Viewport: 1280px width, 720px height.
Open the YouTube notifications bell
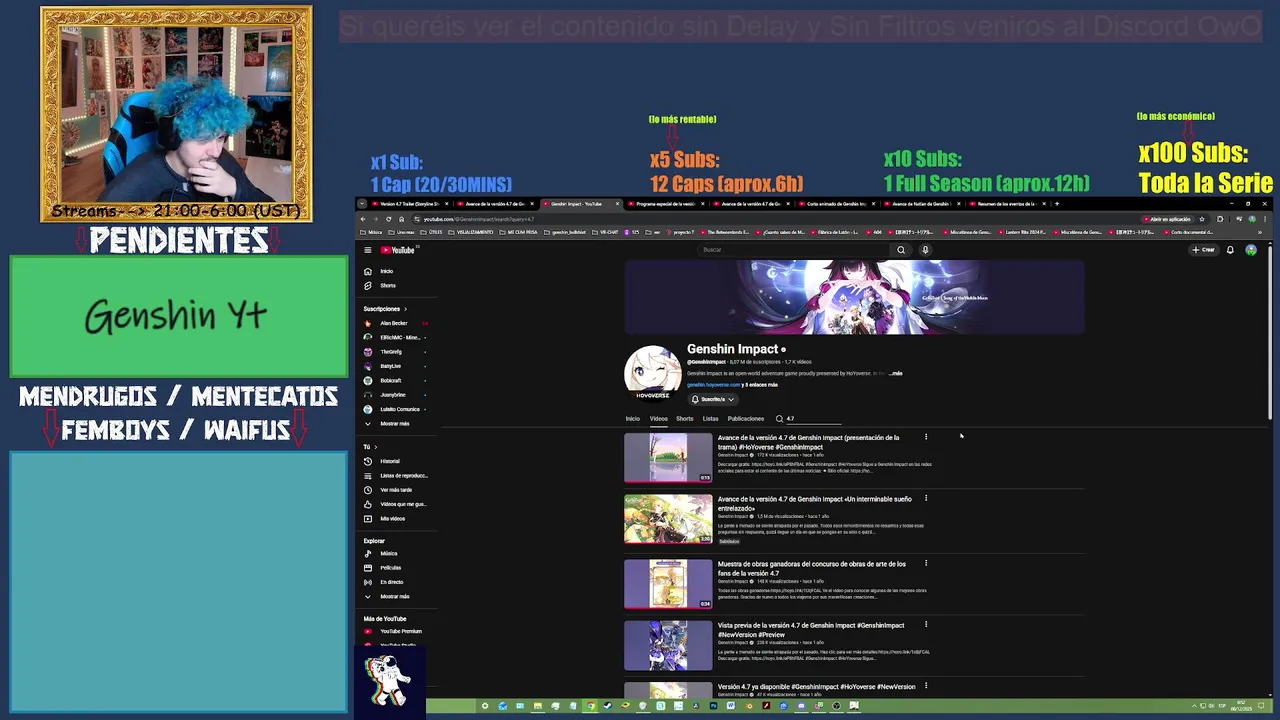click(1230, 250)
